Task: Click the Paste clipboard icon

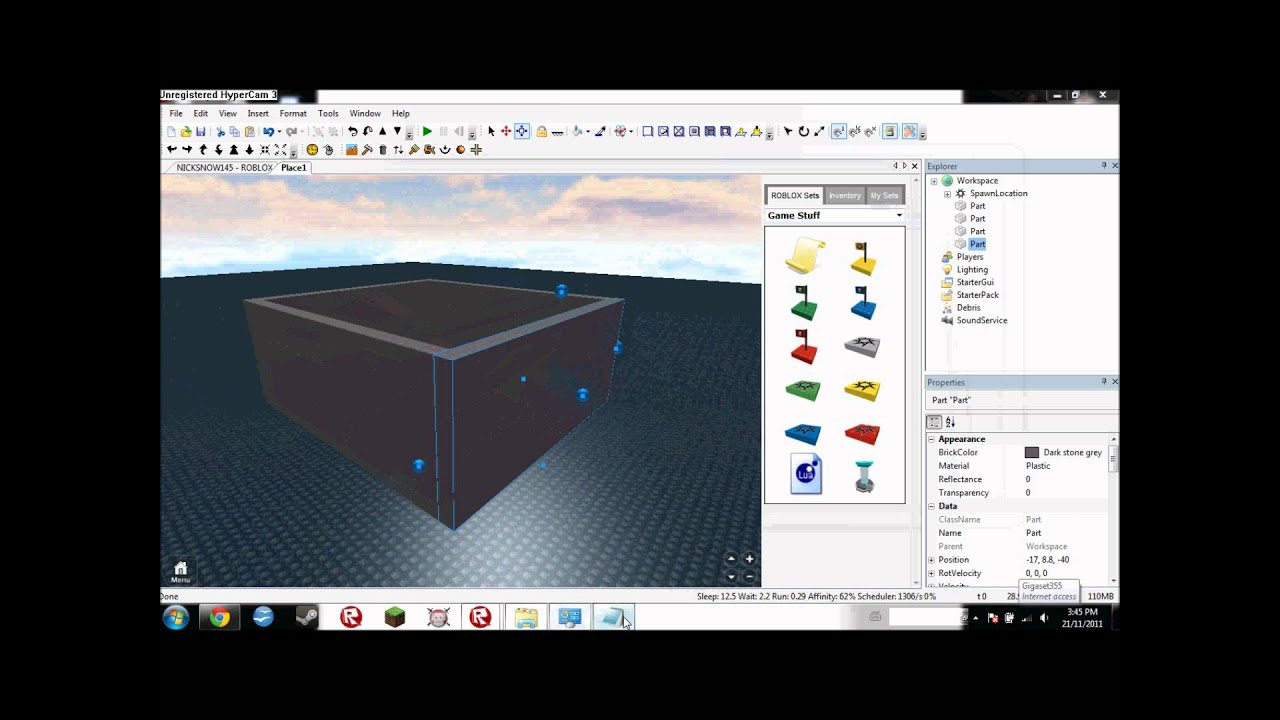Action: (249, 132)
